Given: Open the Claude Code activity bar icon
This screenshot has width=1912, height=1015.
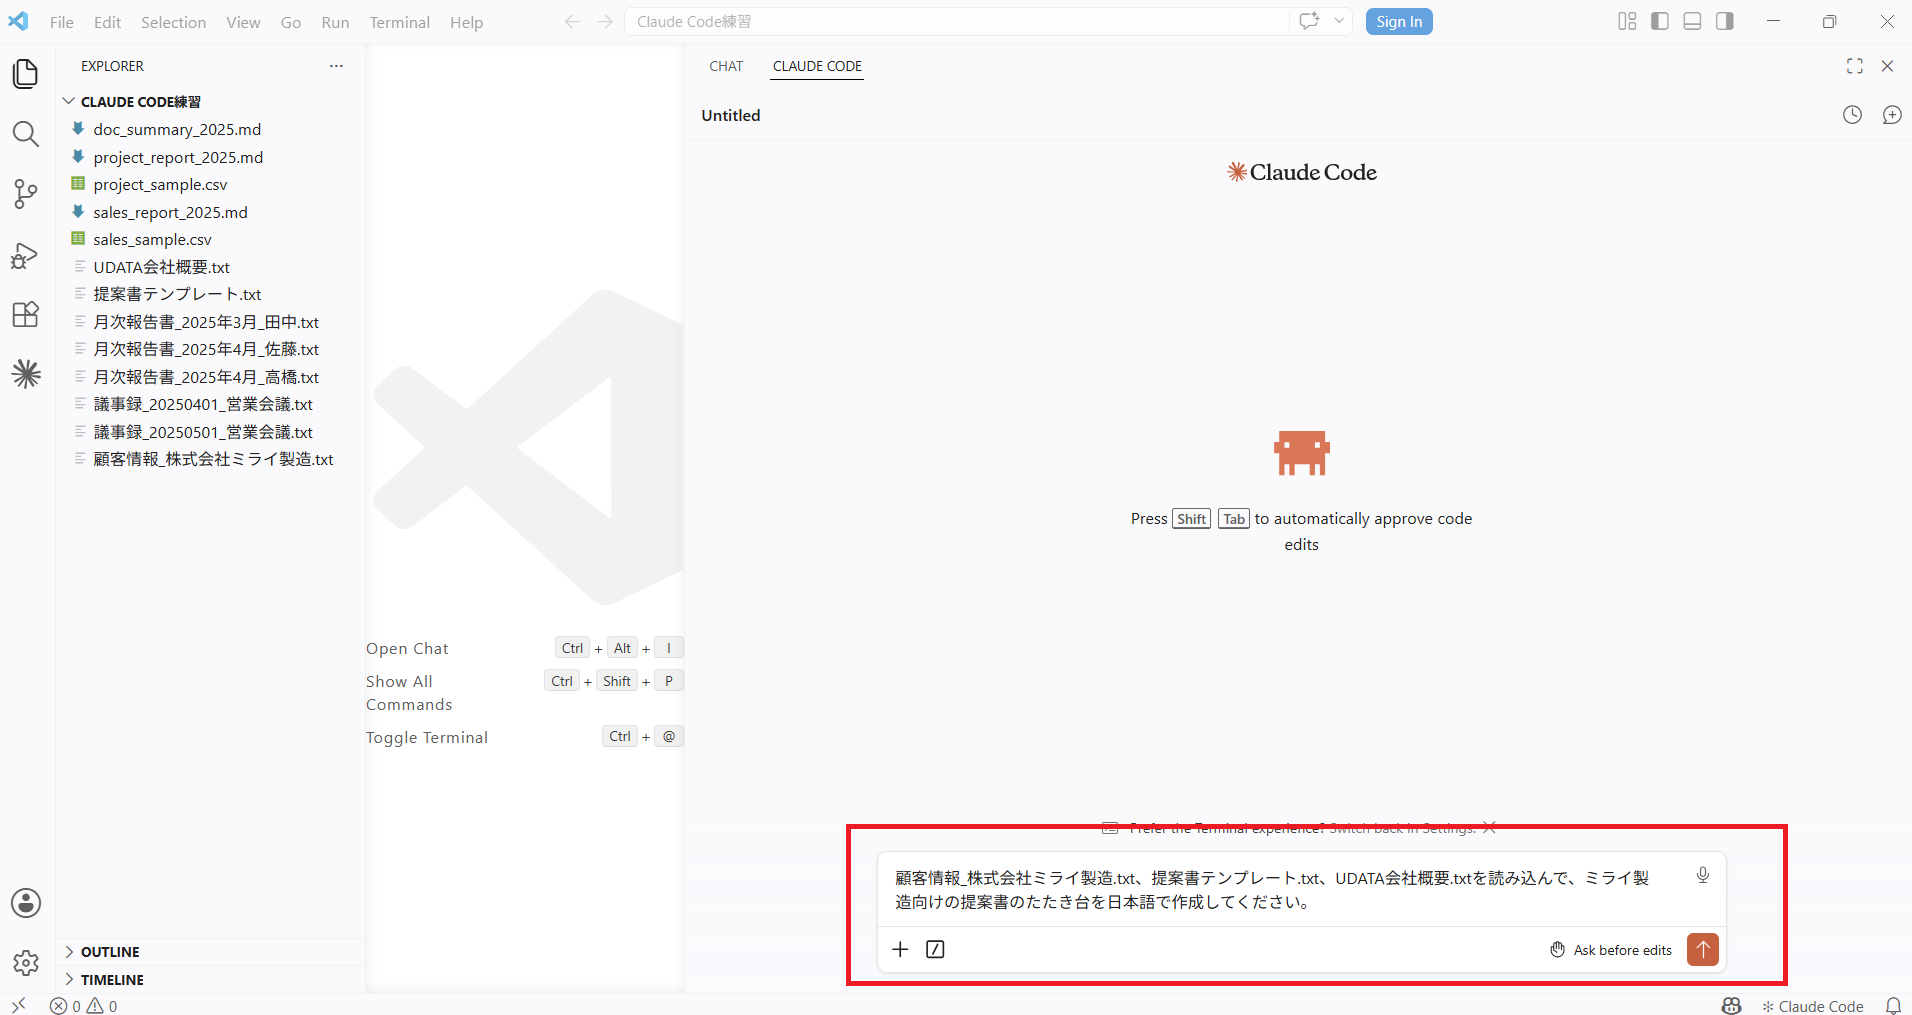Looking at the screenshot, I should pyautogui.click(x=26, y=374).
